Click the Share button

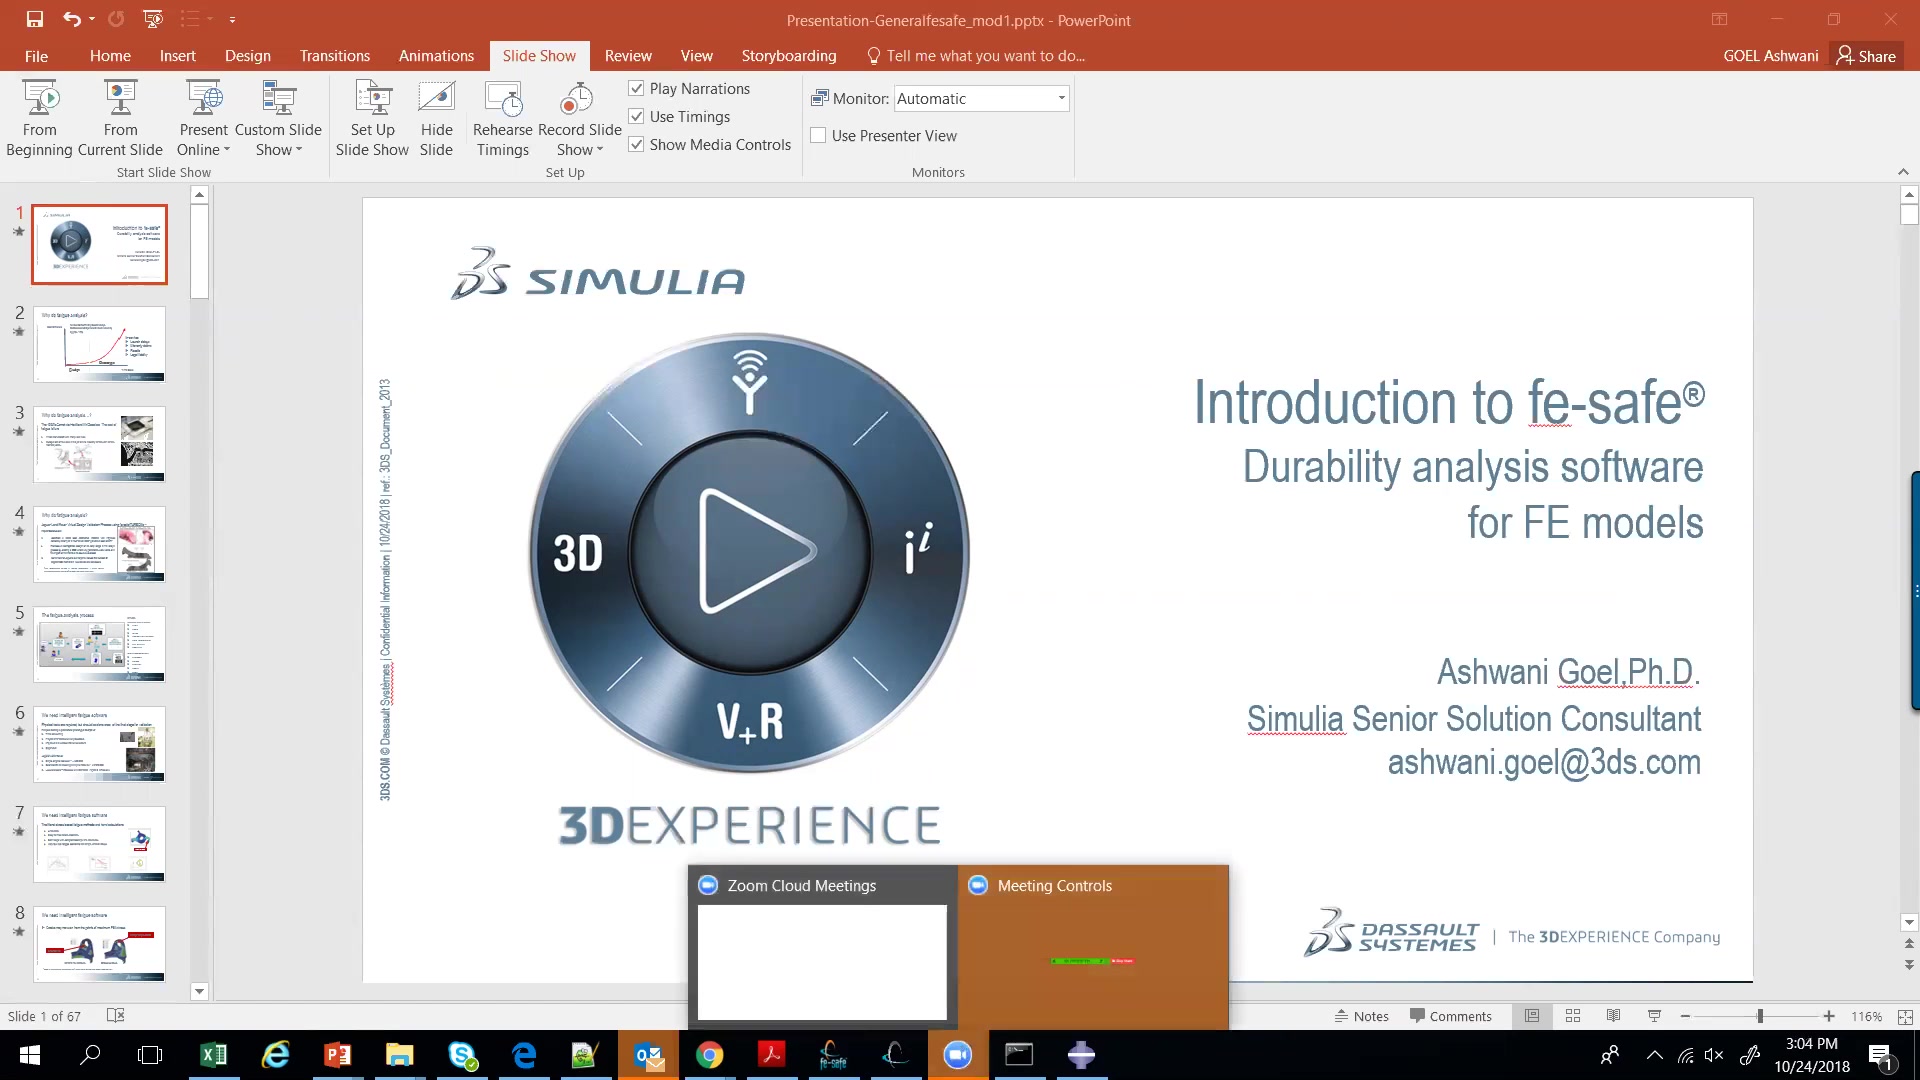coord(1866,56)
